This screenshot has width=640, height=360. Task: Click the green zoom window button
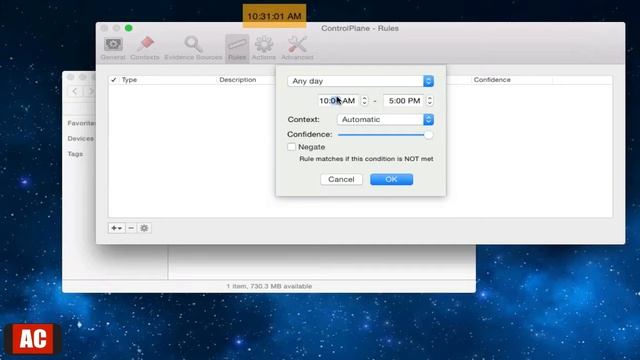[x=129, y=28]
